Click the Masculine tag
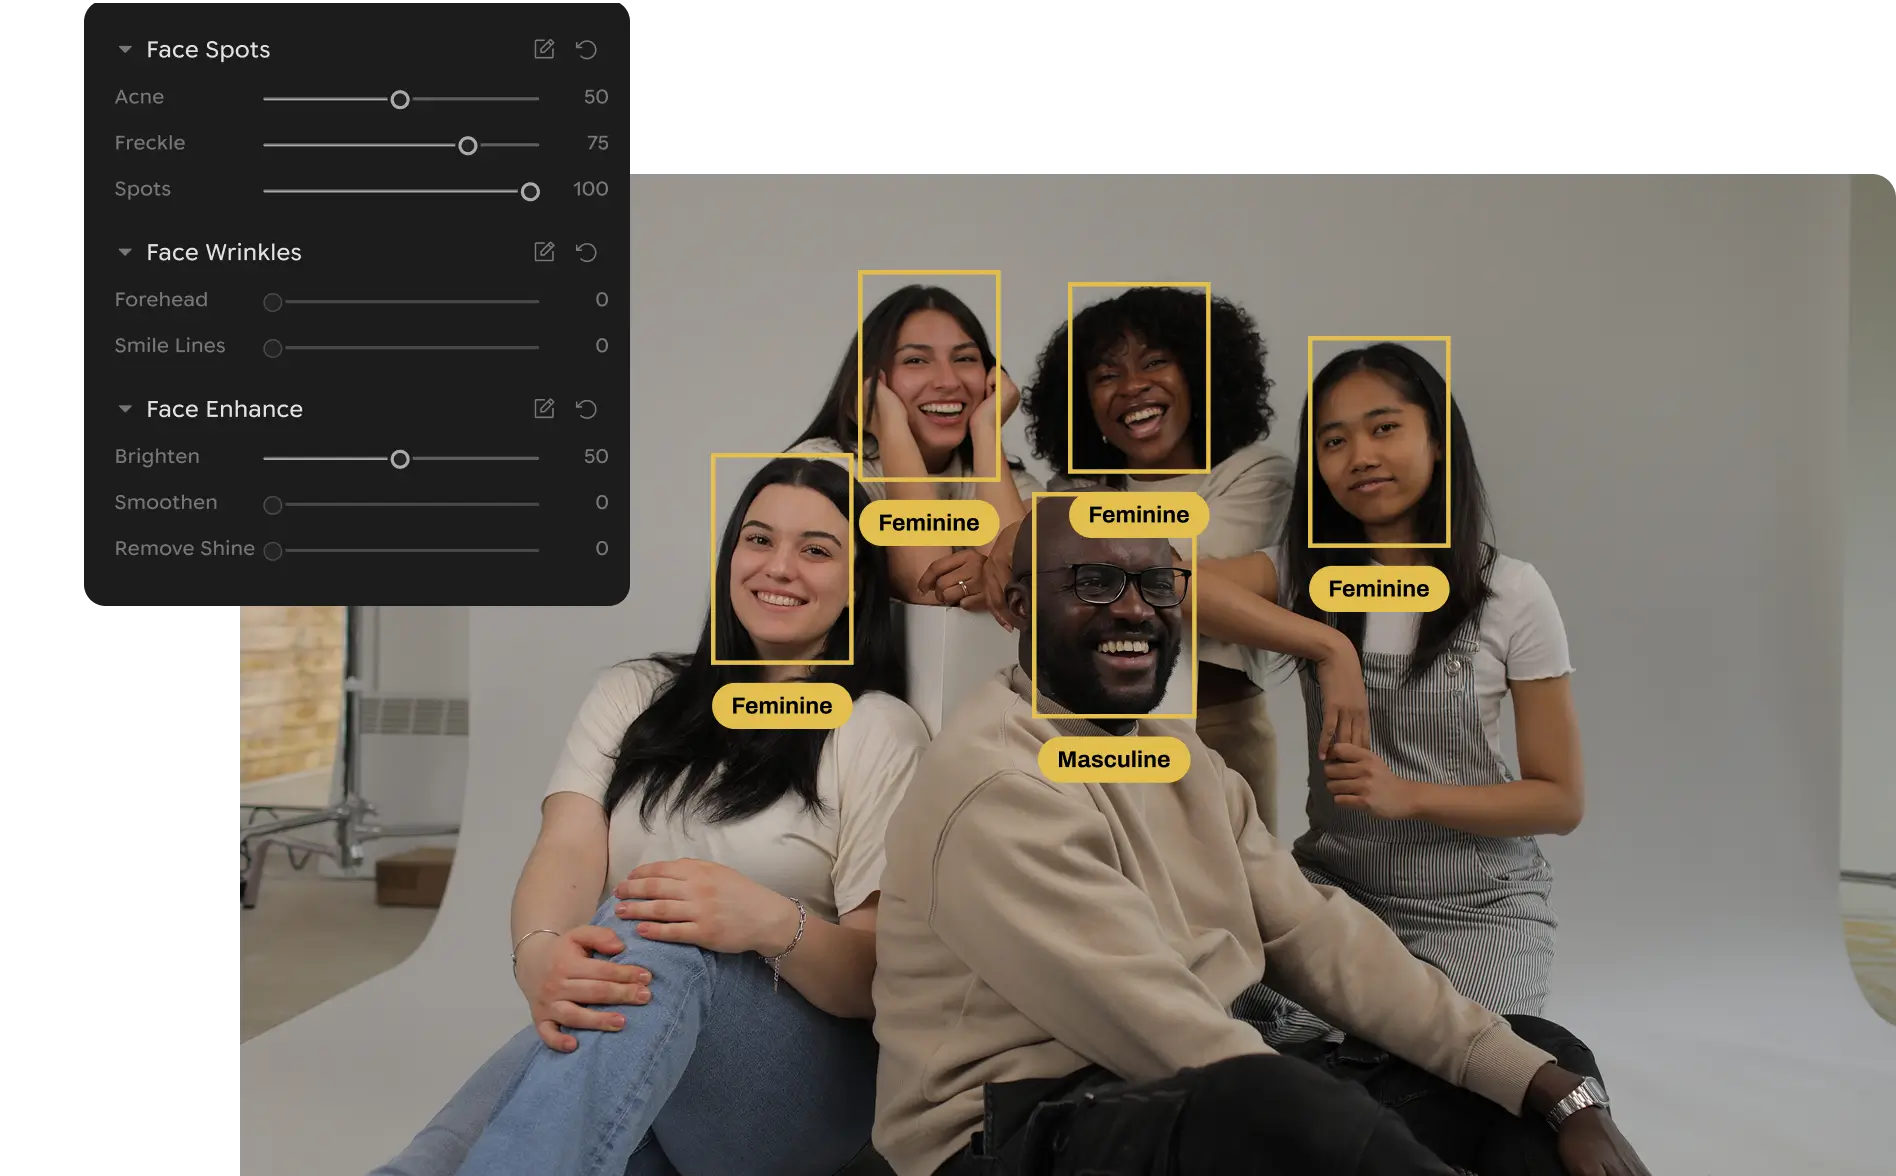 pyautogui.click(x=1114, y=760)
